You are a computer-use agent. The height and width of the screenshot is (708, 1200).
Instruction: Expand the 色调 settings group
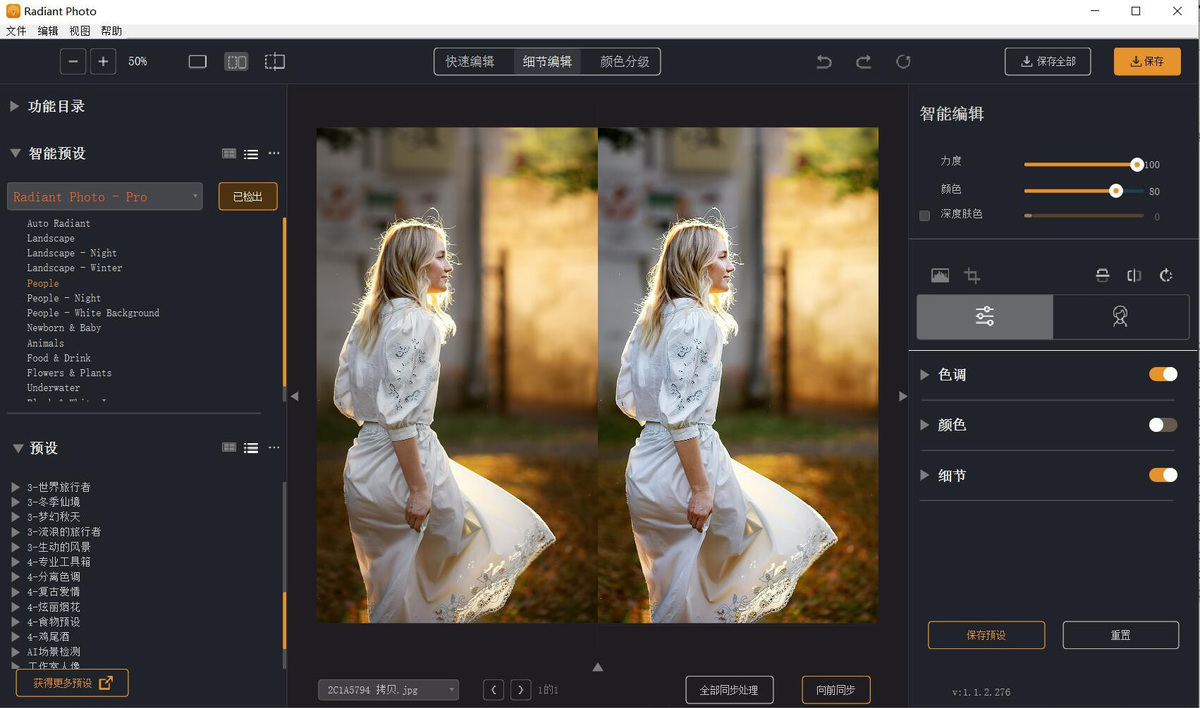[925, 374]
